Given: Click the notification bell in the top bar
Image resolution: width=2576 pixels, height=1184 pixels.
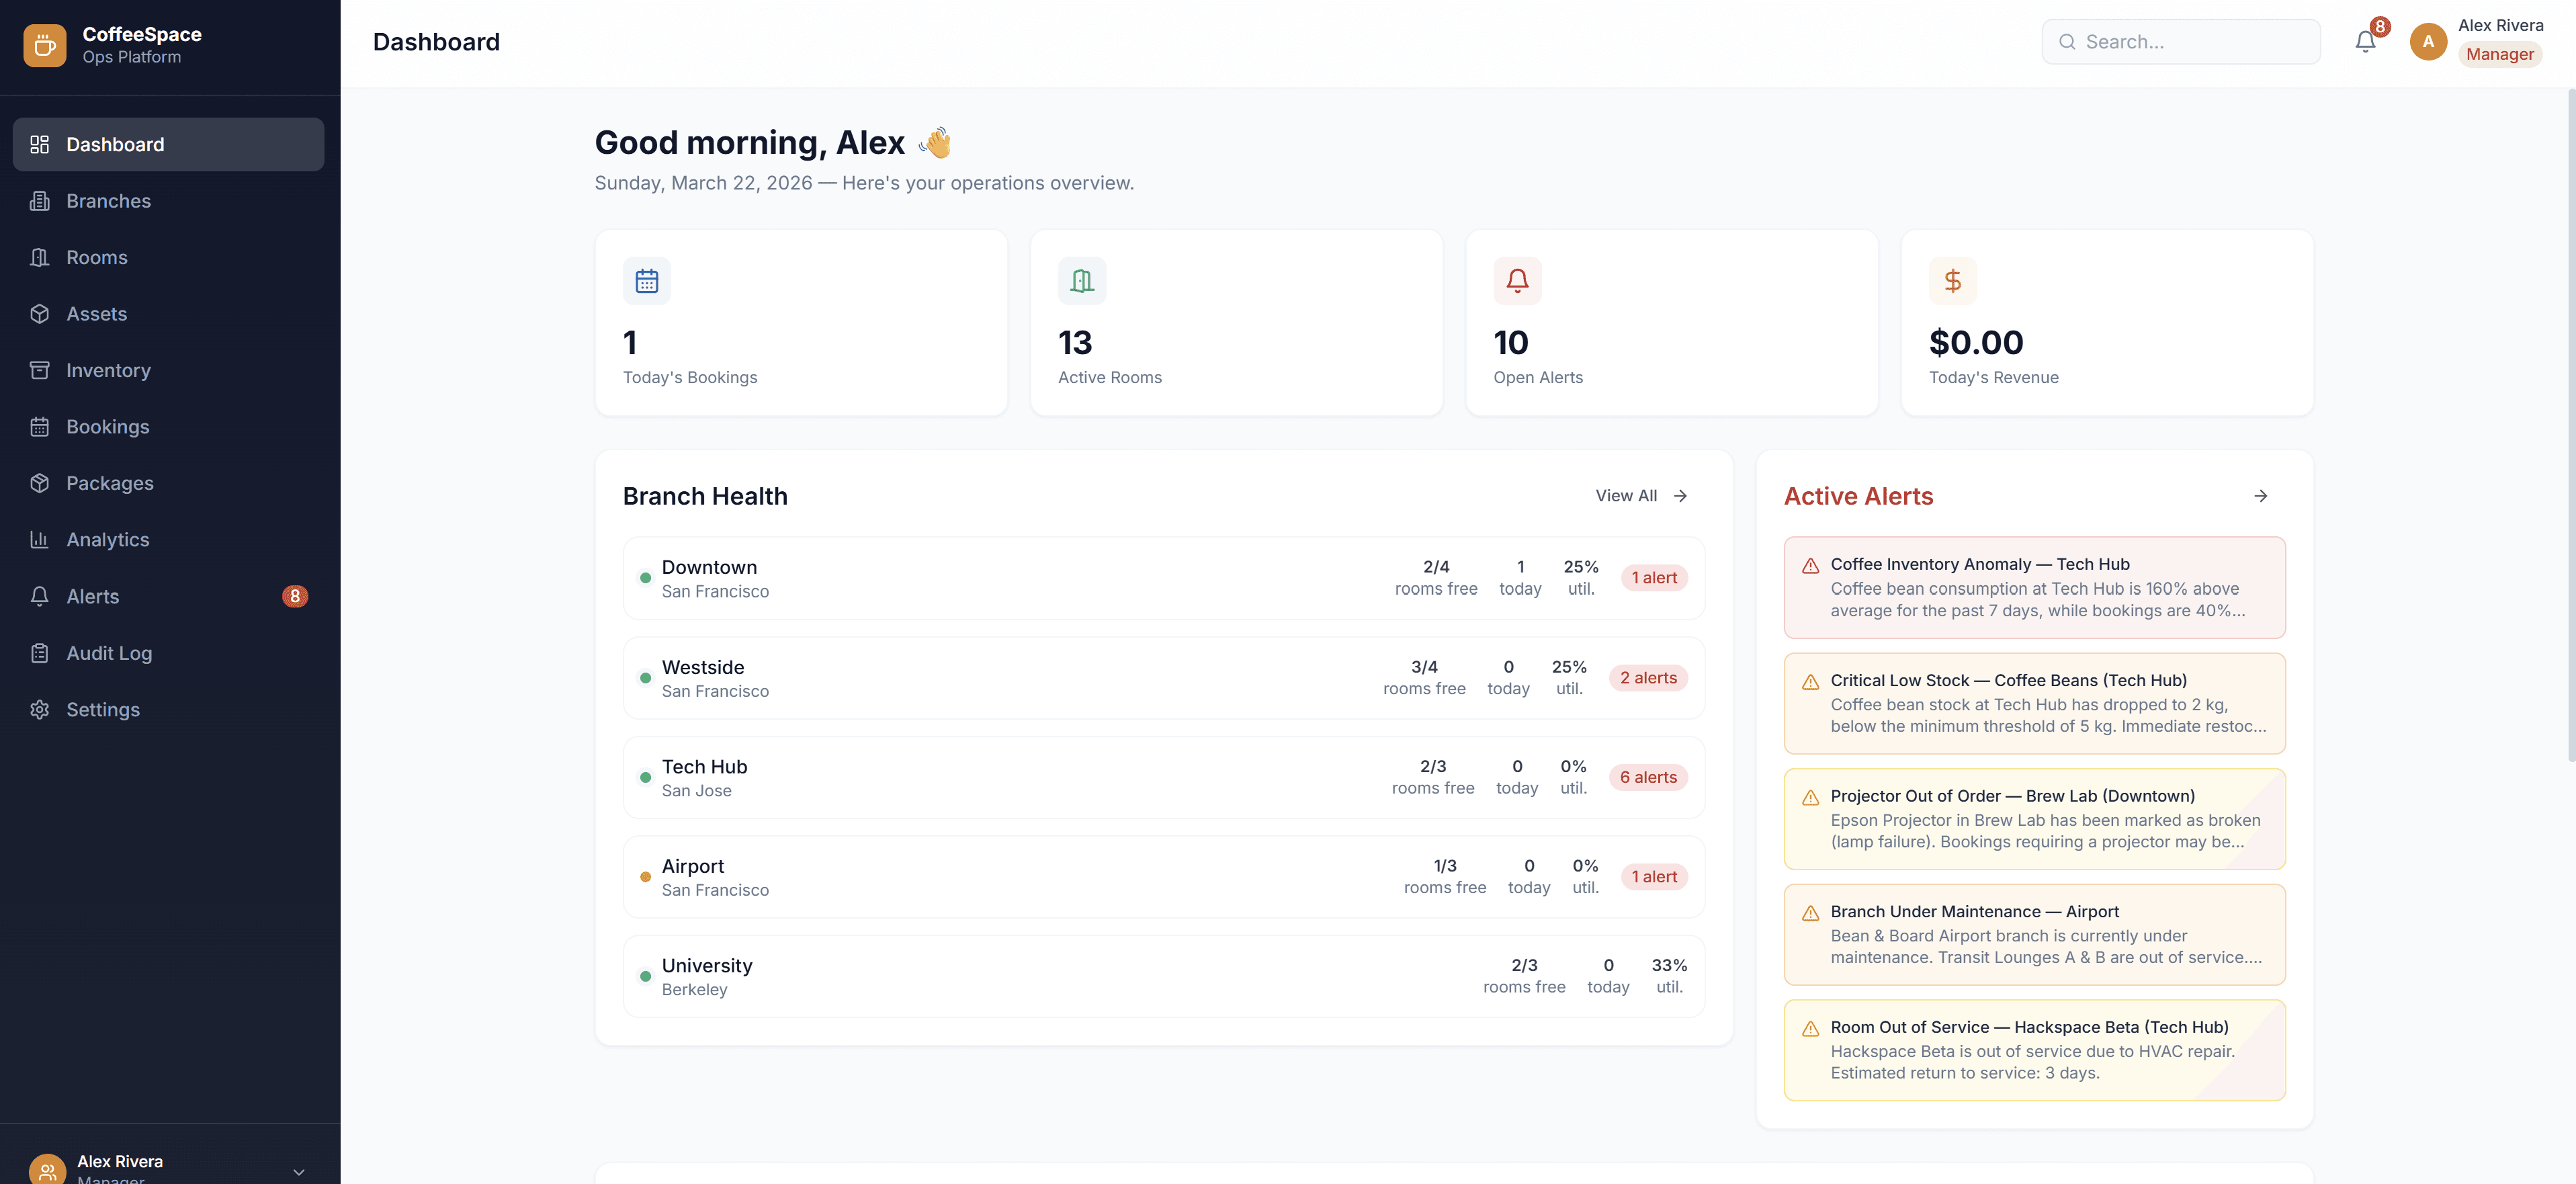Looking at the screenshot, I should 2365,41.
